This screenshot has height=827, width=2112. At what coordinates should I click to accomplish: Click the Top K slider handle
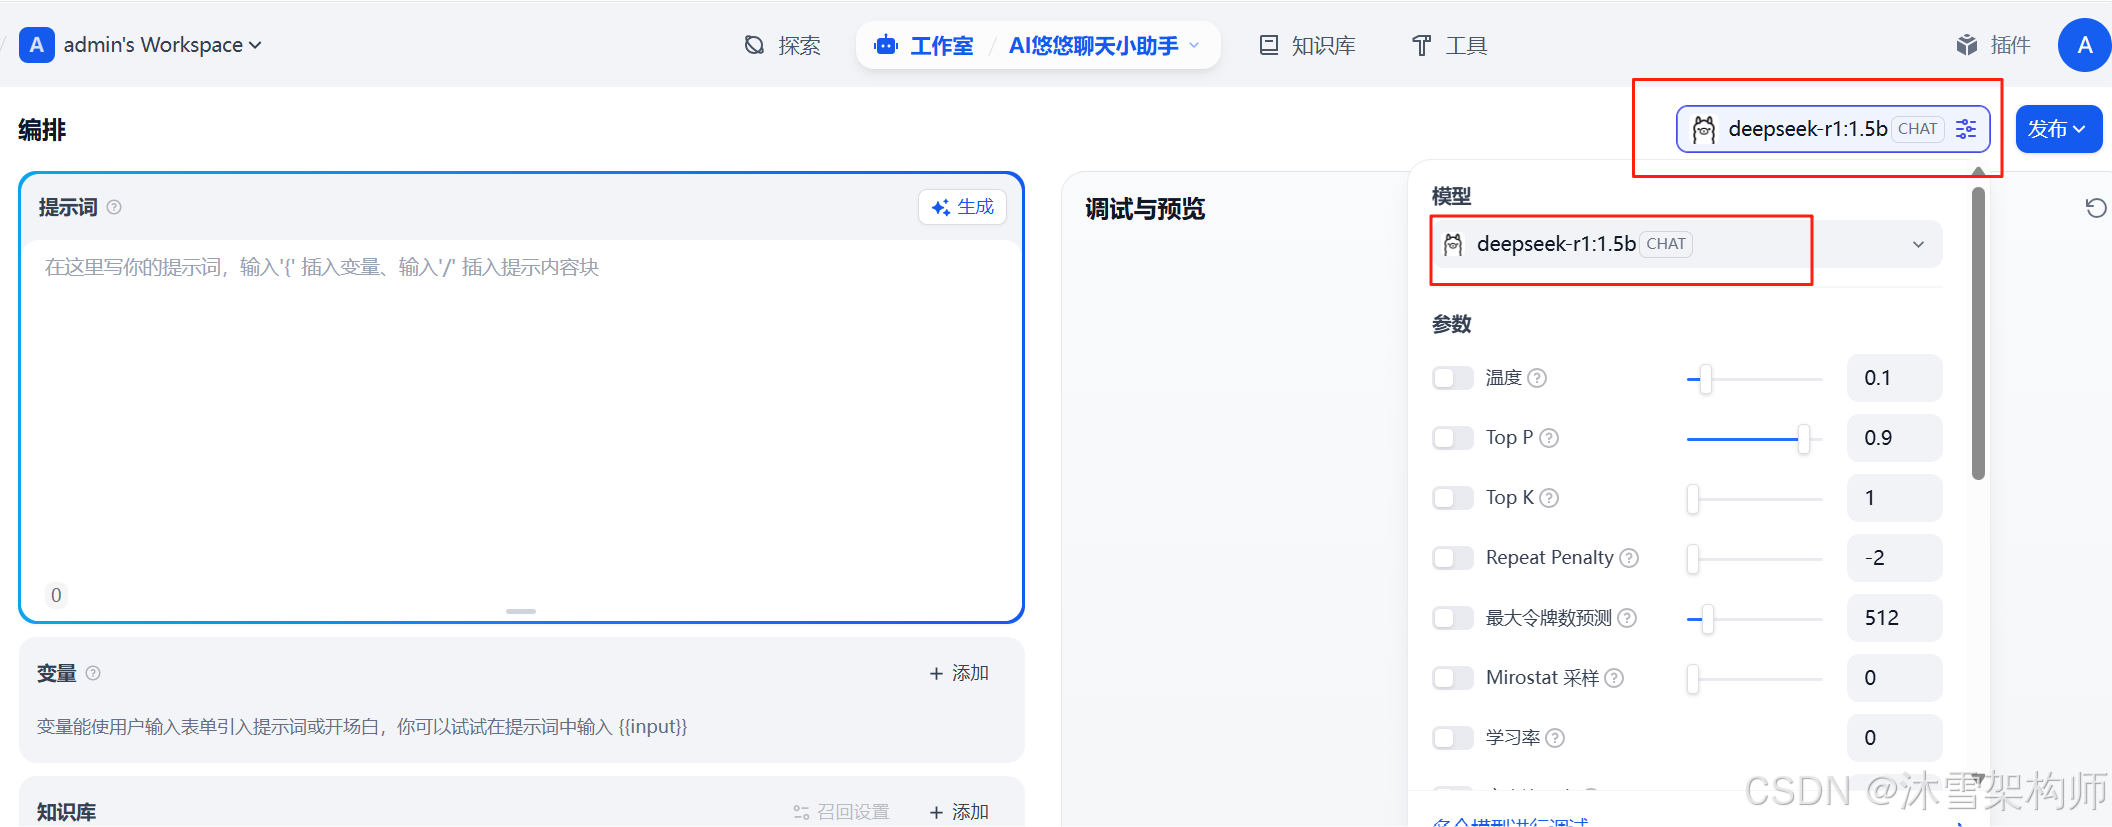1693,499
